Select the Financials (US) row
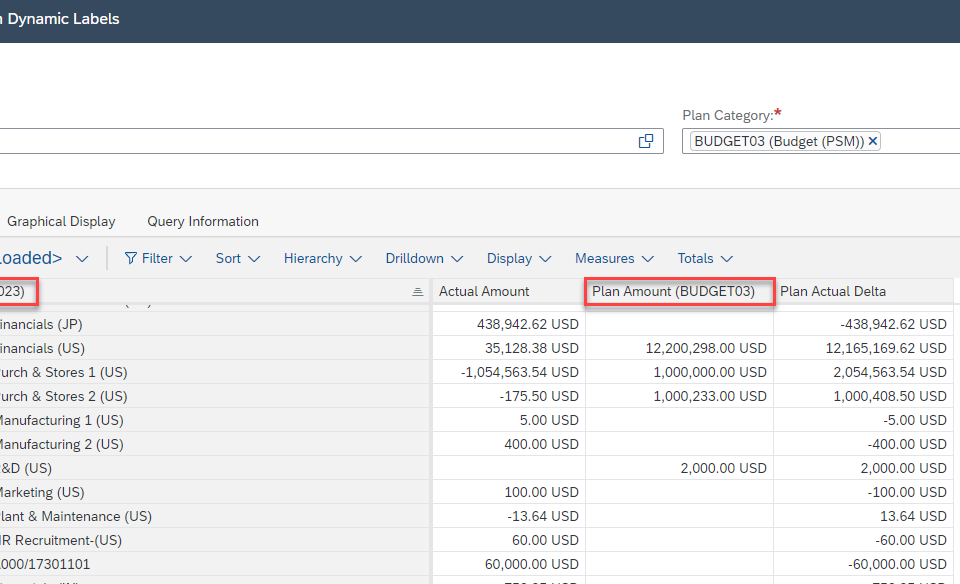This screenshot has height=584, width=960. pos(214,348)
